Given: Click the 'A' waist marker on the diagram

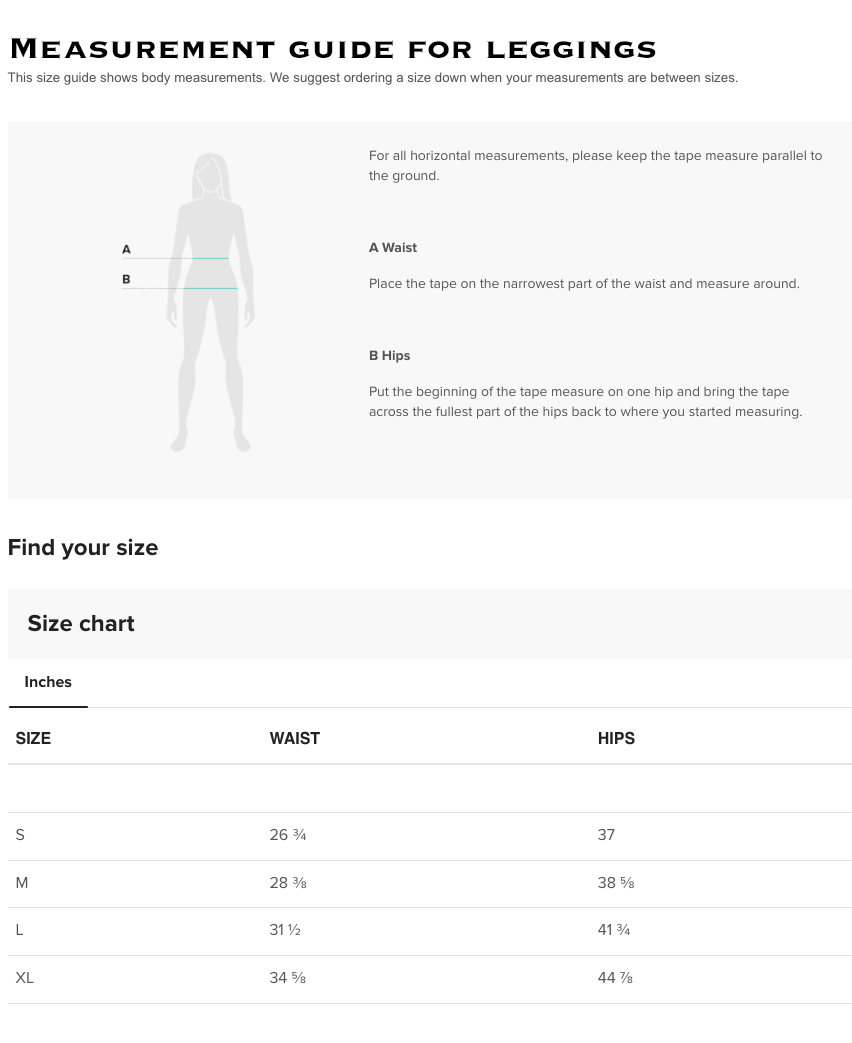Looking at the screenshot, I should point(126,249).
